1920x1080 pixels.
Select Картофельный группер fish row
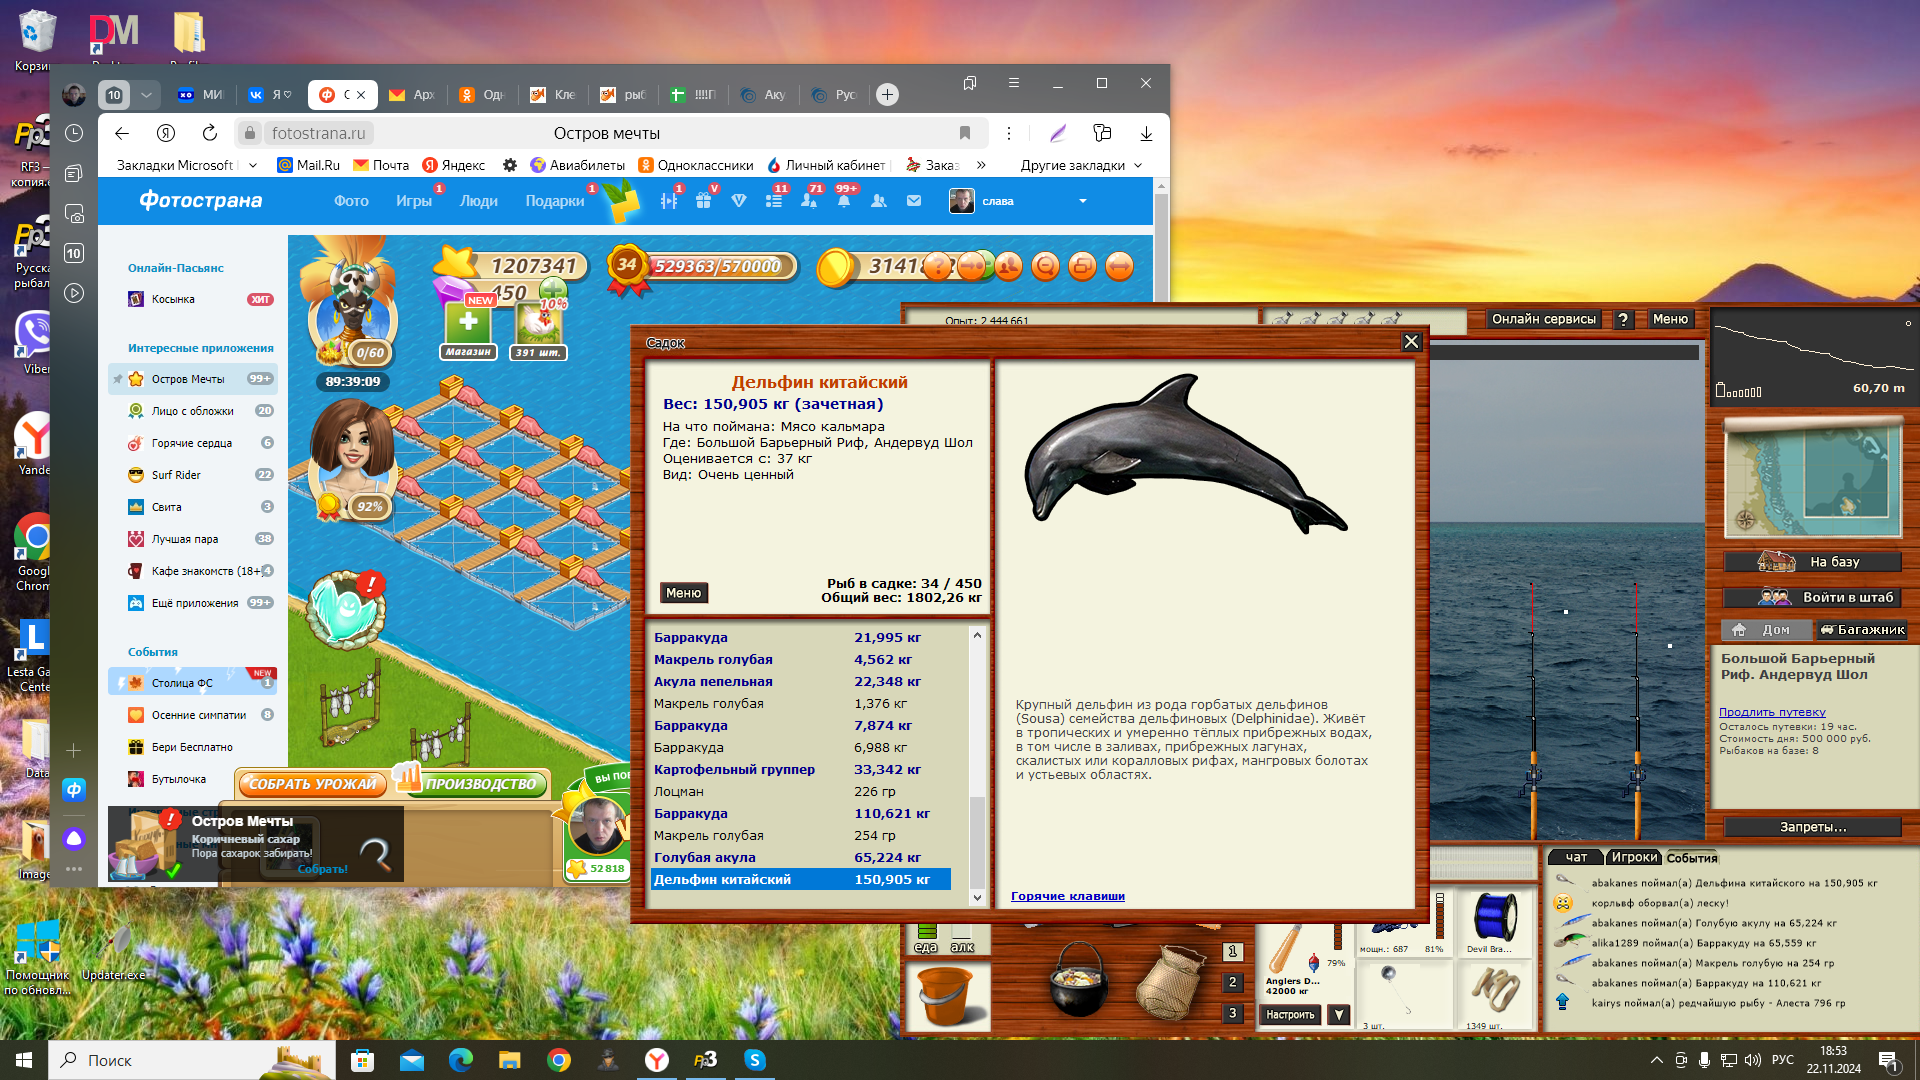800,769
